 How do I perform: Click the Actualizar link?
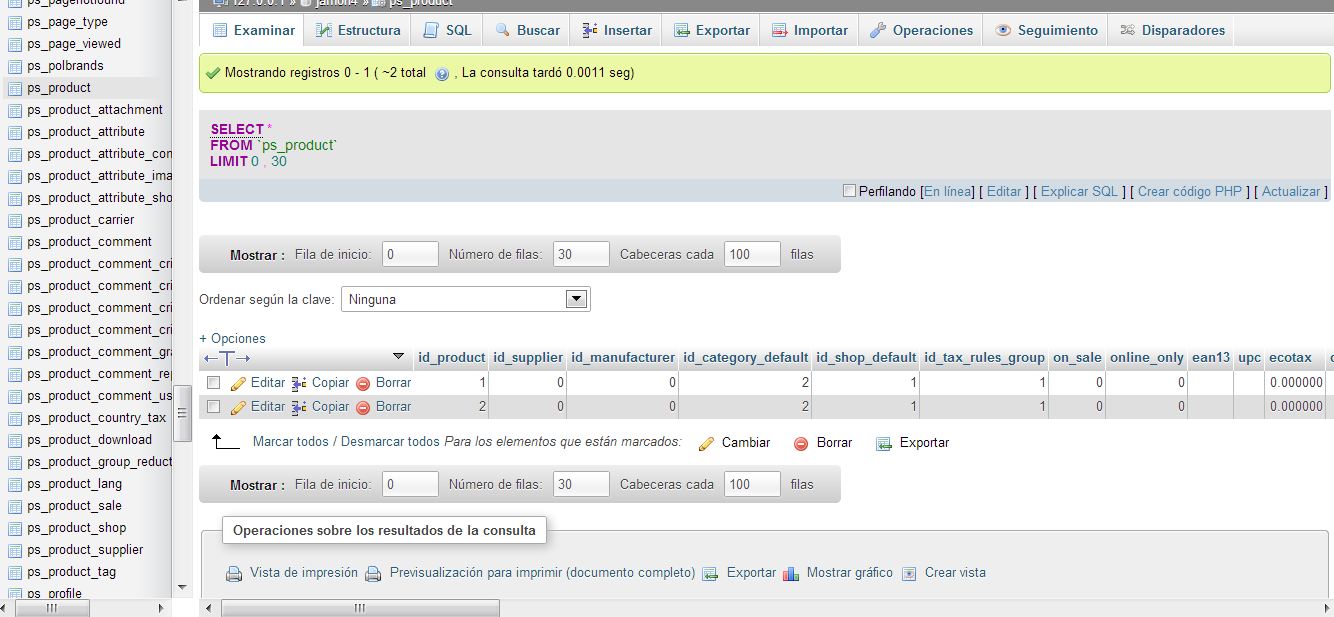click(x=1291, y=191)
